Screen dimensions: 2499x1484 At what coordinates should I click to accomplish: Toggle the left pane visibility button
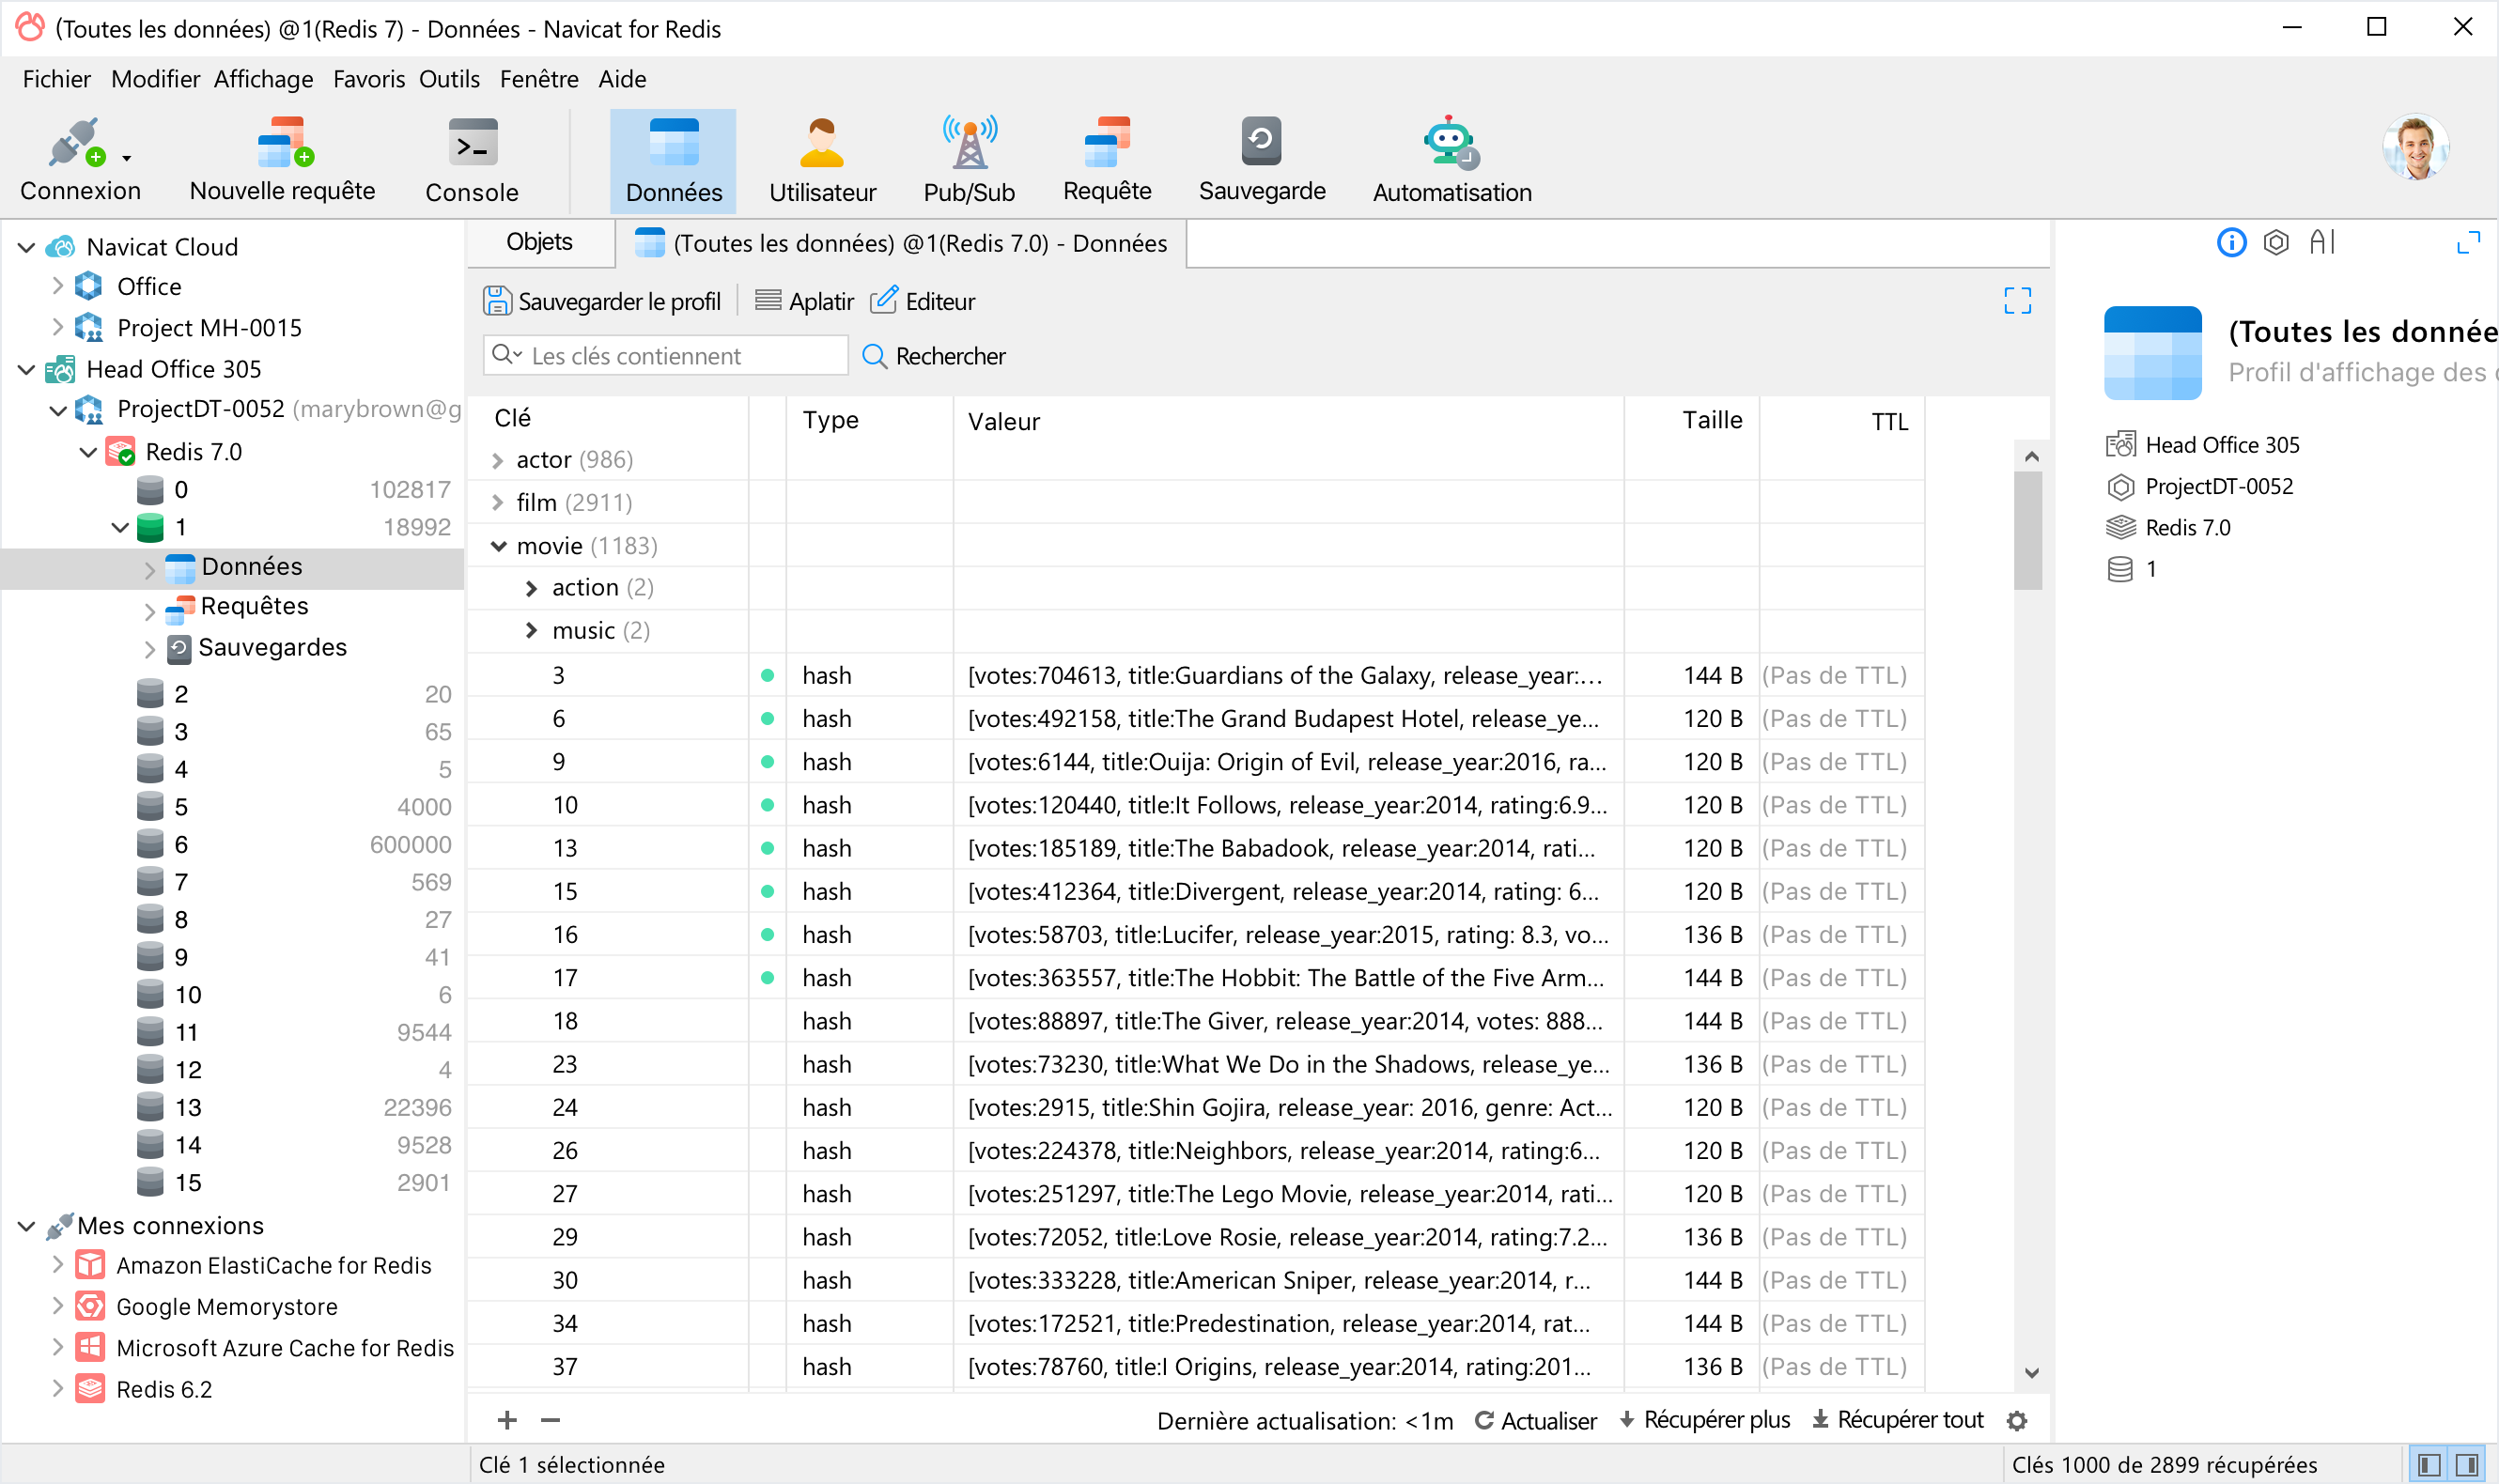click(x=2428, y=1465)
